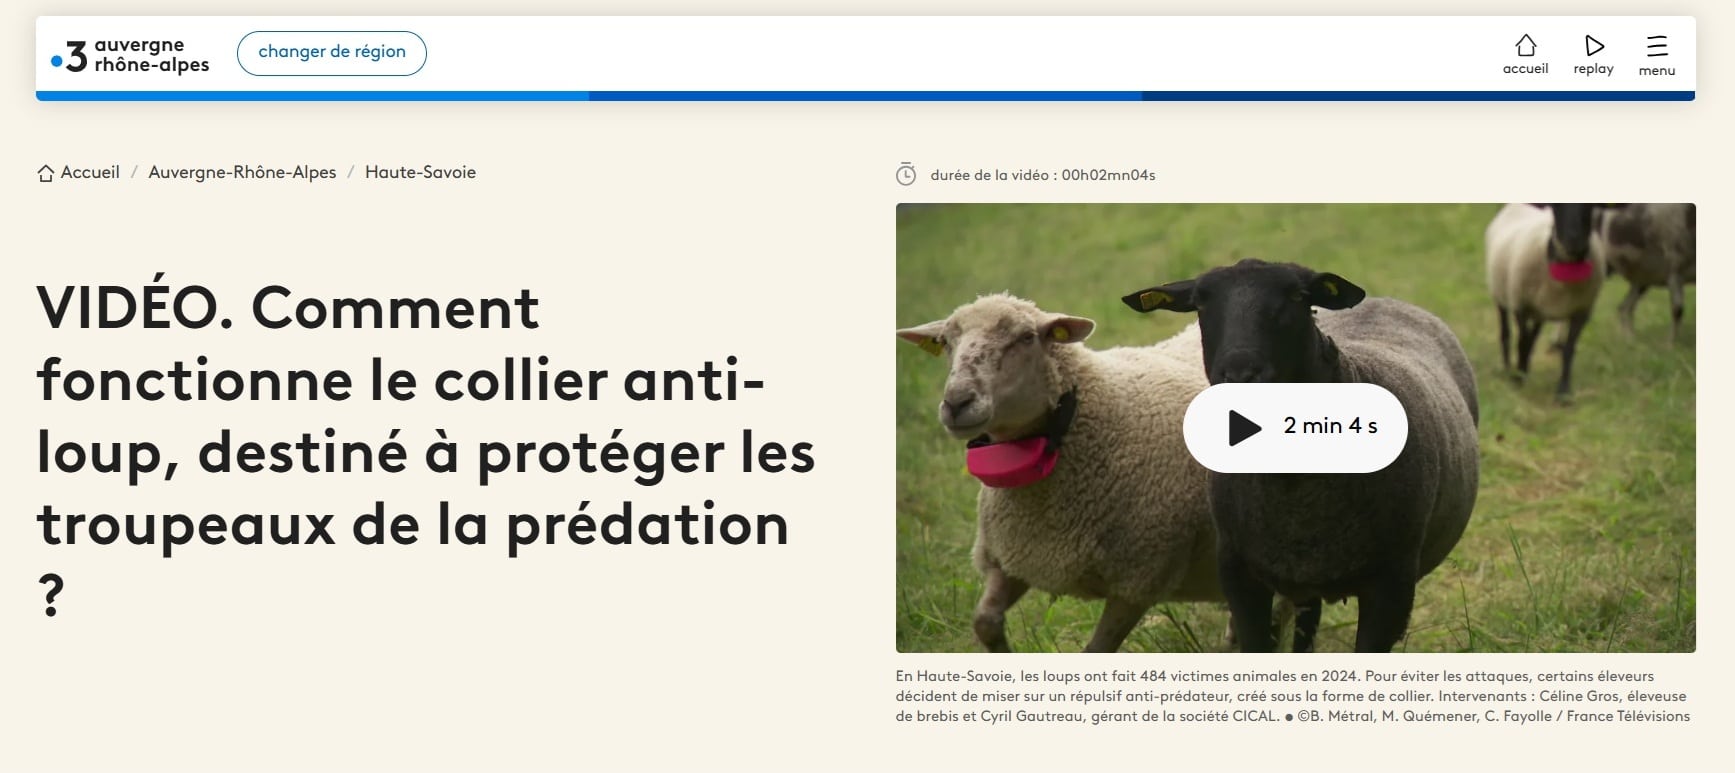Open Auvergne-Rhône-Alpes breadcrumb link
The image size is (1735, 773).
tap(242, 172)
